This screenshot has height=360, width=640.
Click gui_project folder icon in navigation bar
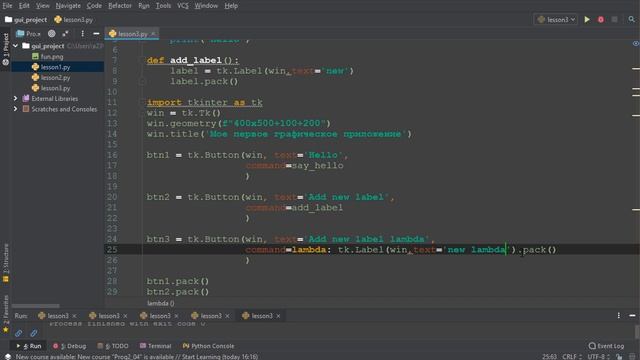coord(8,20)
